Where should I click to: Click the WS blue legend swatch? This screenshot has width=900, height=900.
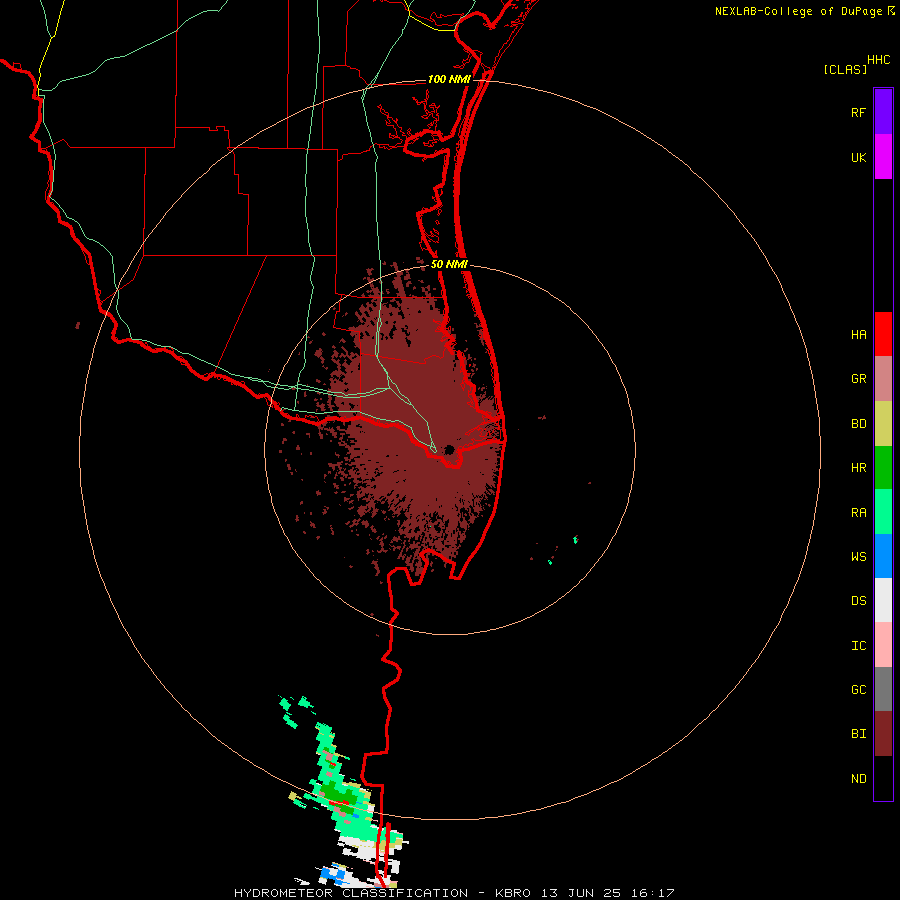[883, 556]
